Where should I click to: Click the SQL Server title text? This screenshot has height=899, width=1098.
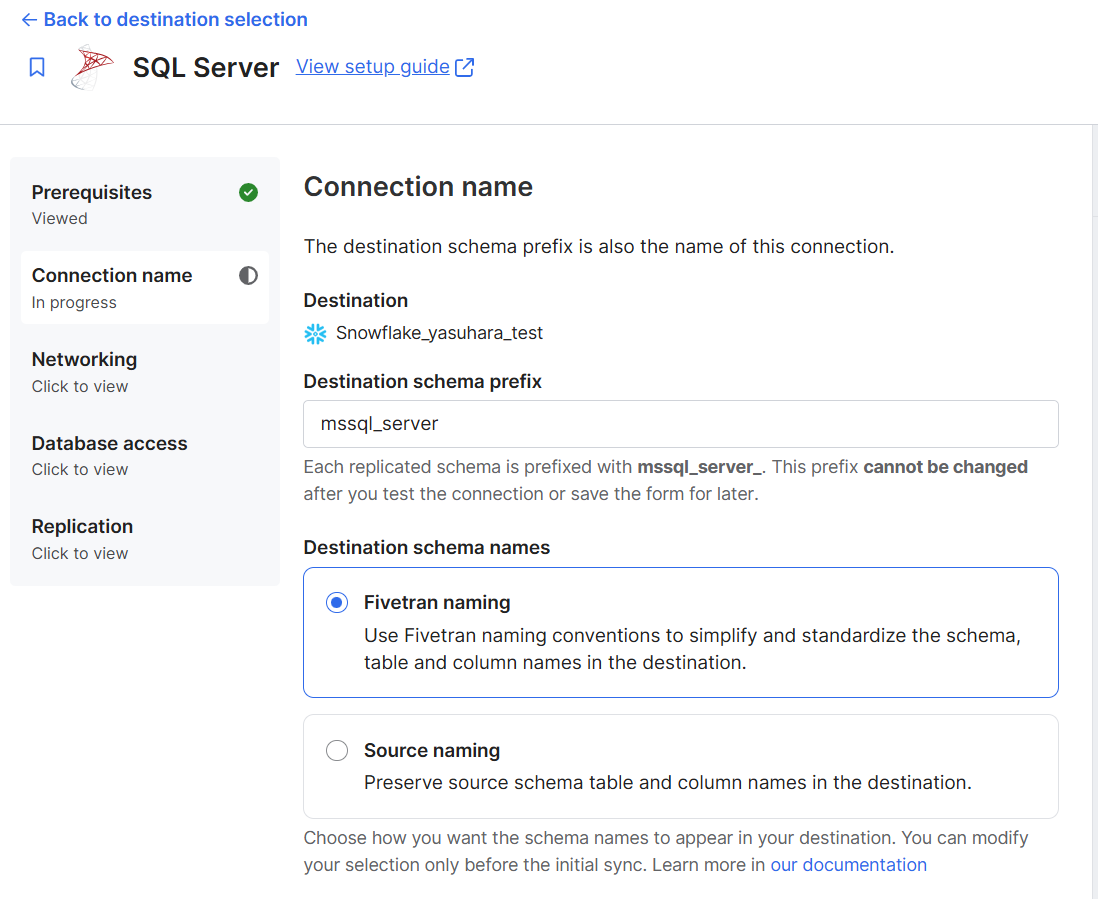(x=206, y=68)
